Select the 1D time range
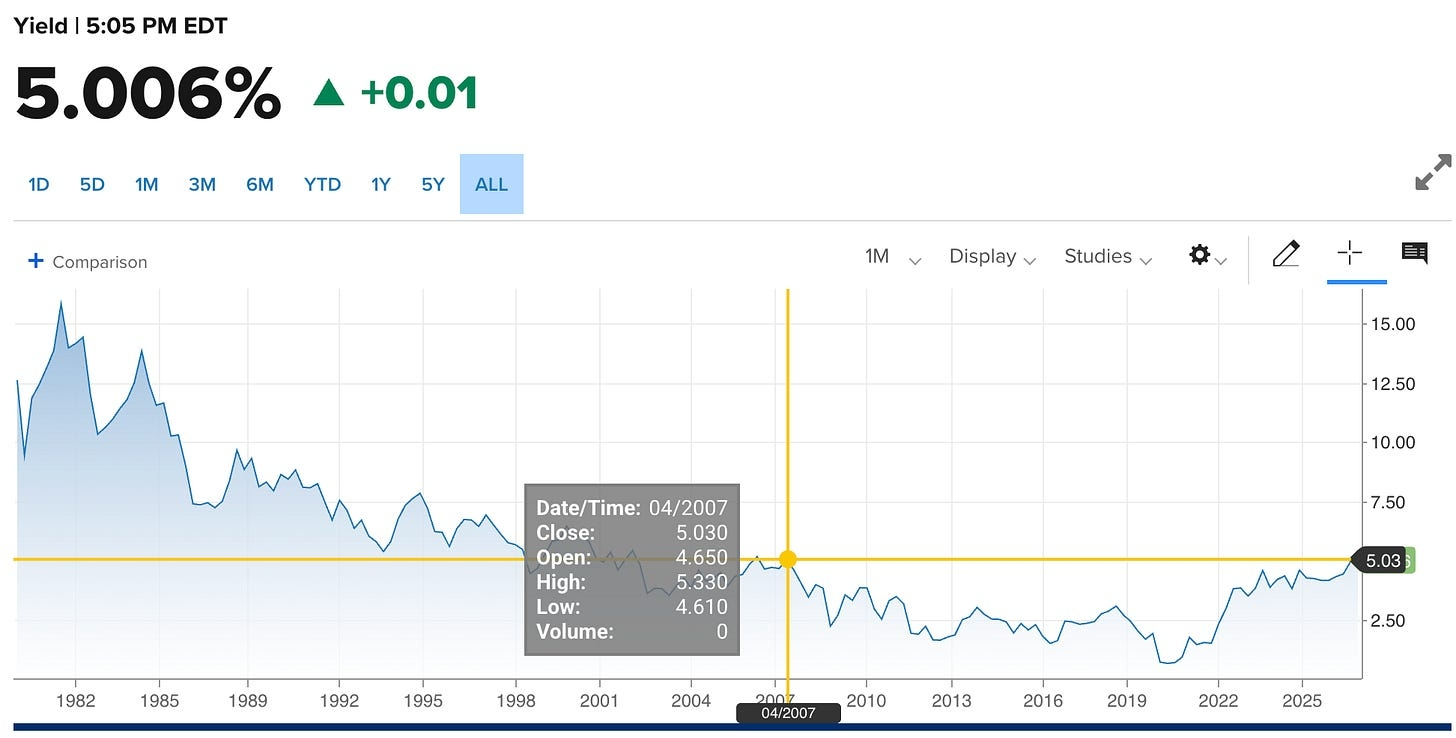 point(38,184)
